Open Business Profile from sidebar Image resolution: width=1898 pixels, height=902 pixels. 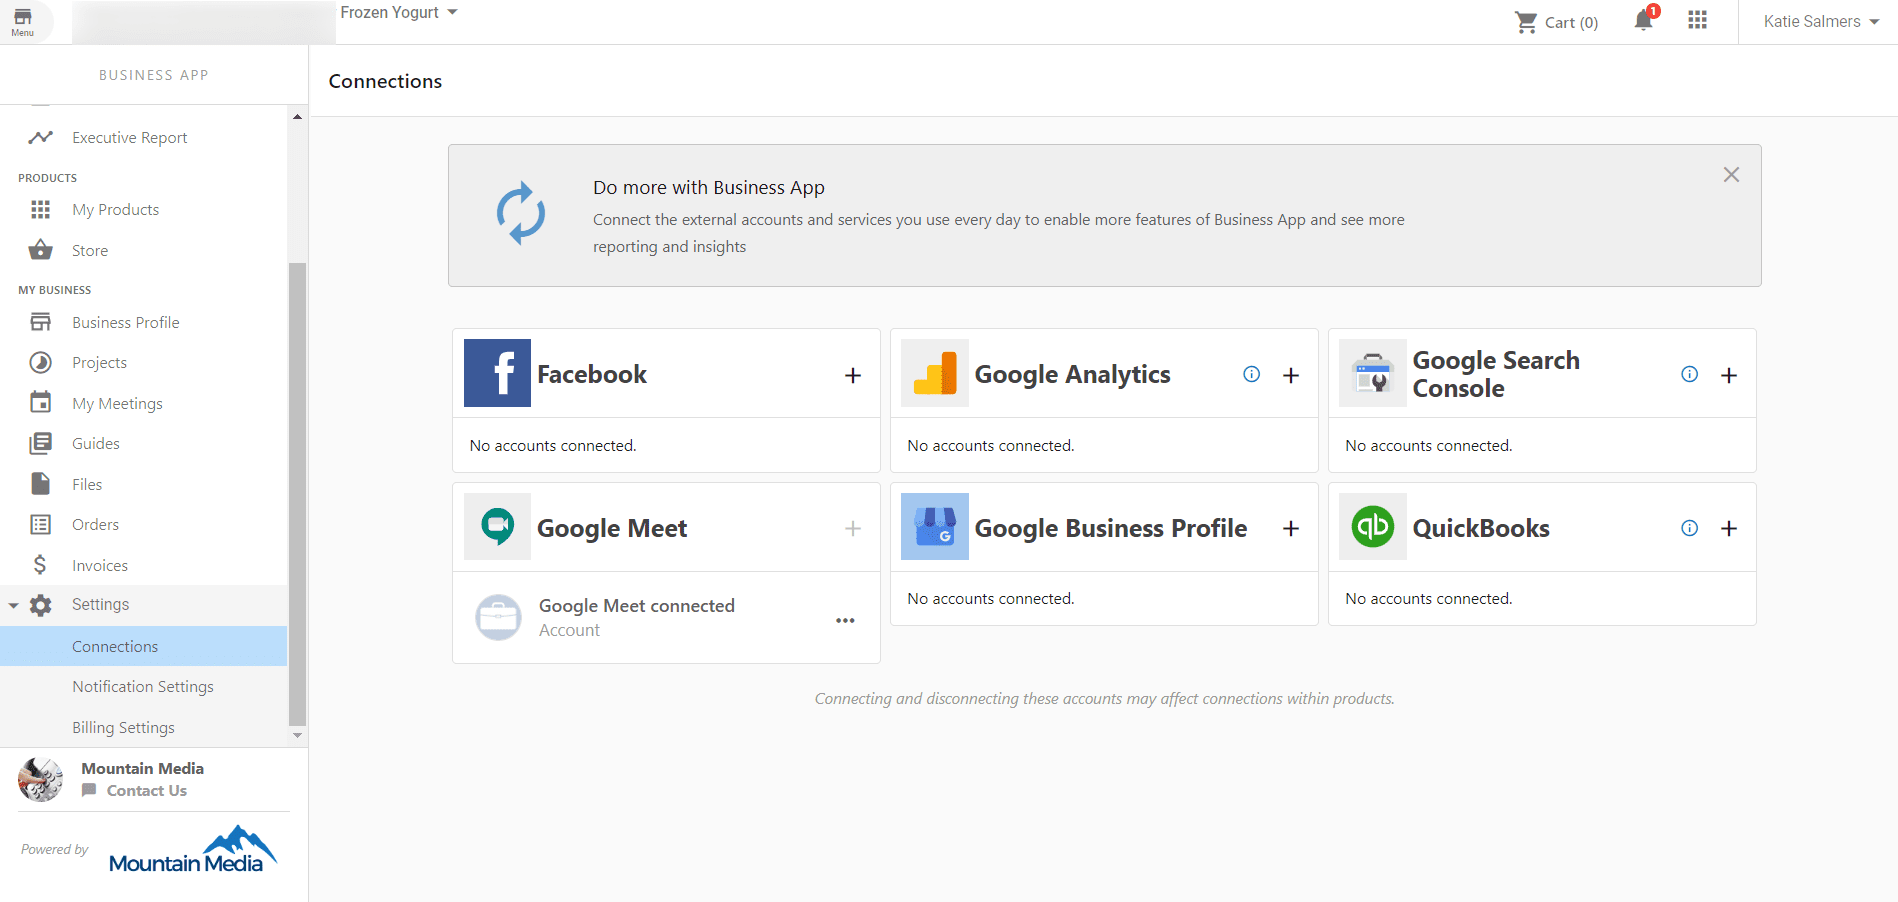[x=126, y=322]
